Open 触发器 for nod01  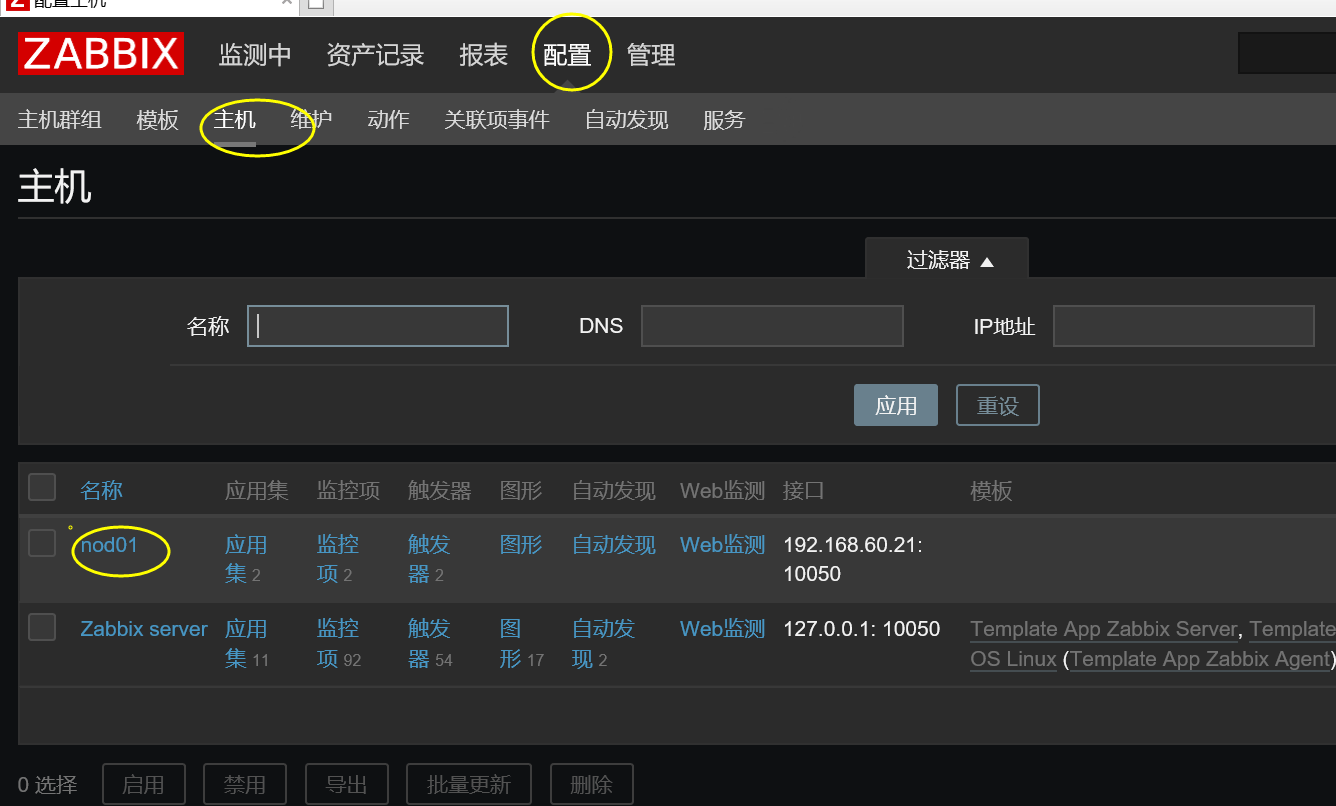(429, 559)
